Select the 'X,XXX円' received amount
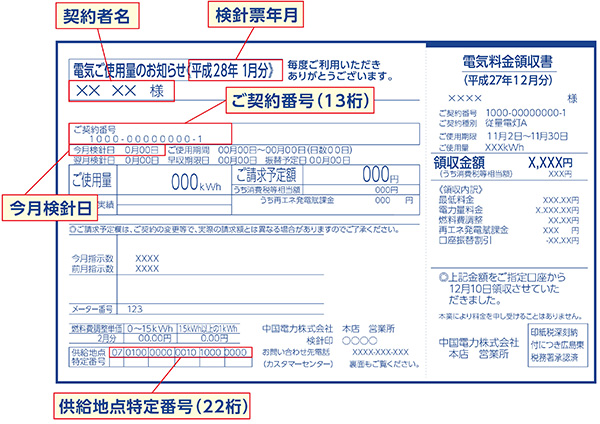Viewport: 600px width, 424px height. pos(550,163)
